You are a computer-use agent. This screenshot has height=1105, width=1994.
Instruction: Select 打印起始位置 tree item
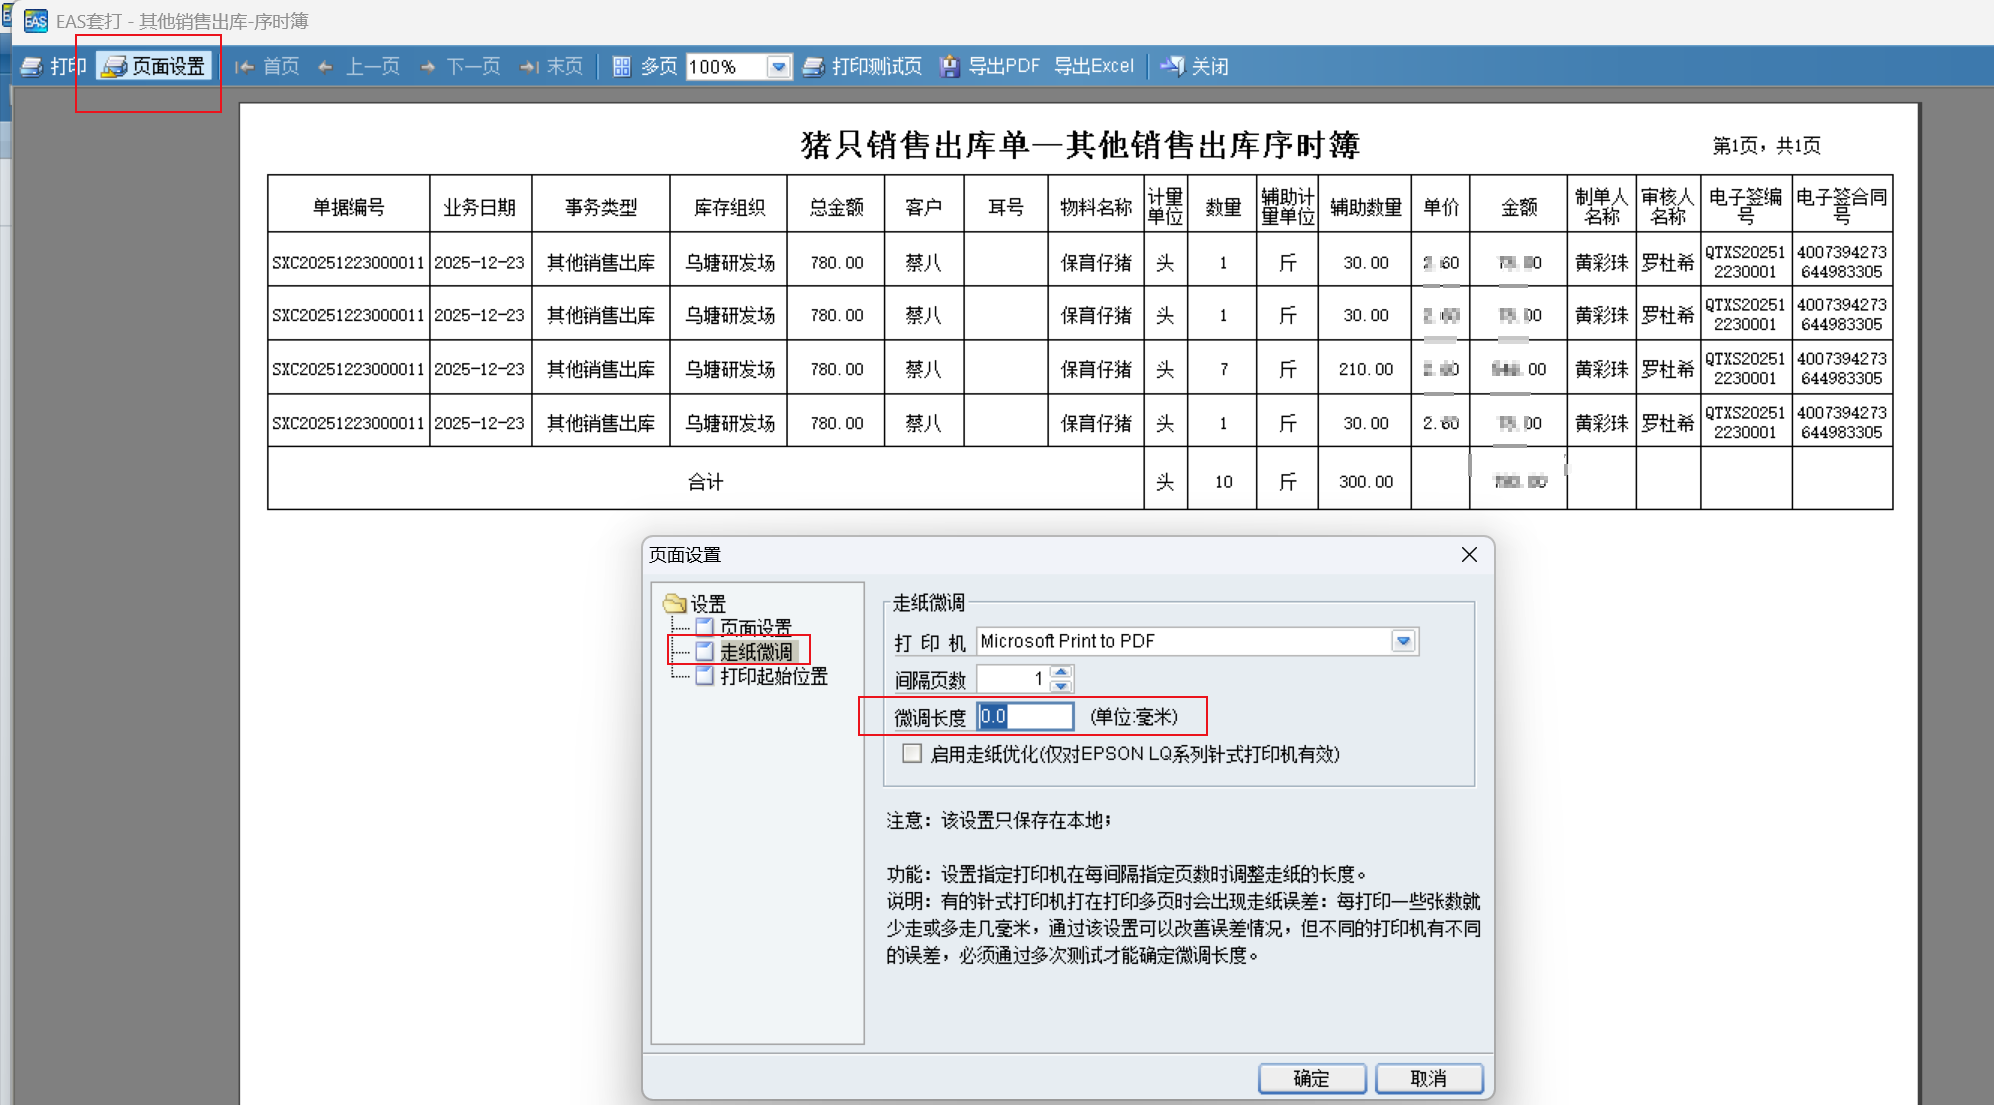(x=773, y=676)
